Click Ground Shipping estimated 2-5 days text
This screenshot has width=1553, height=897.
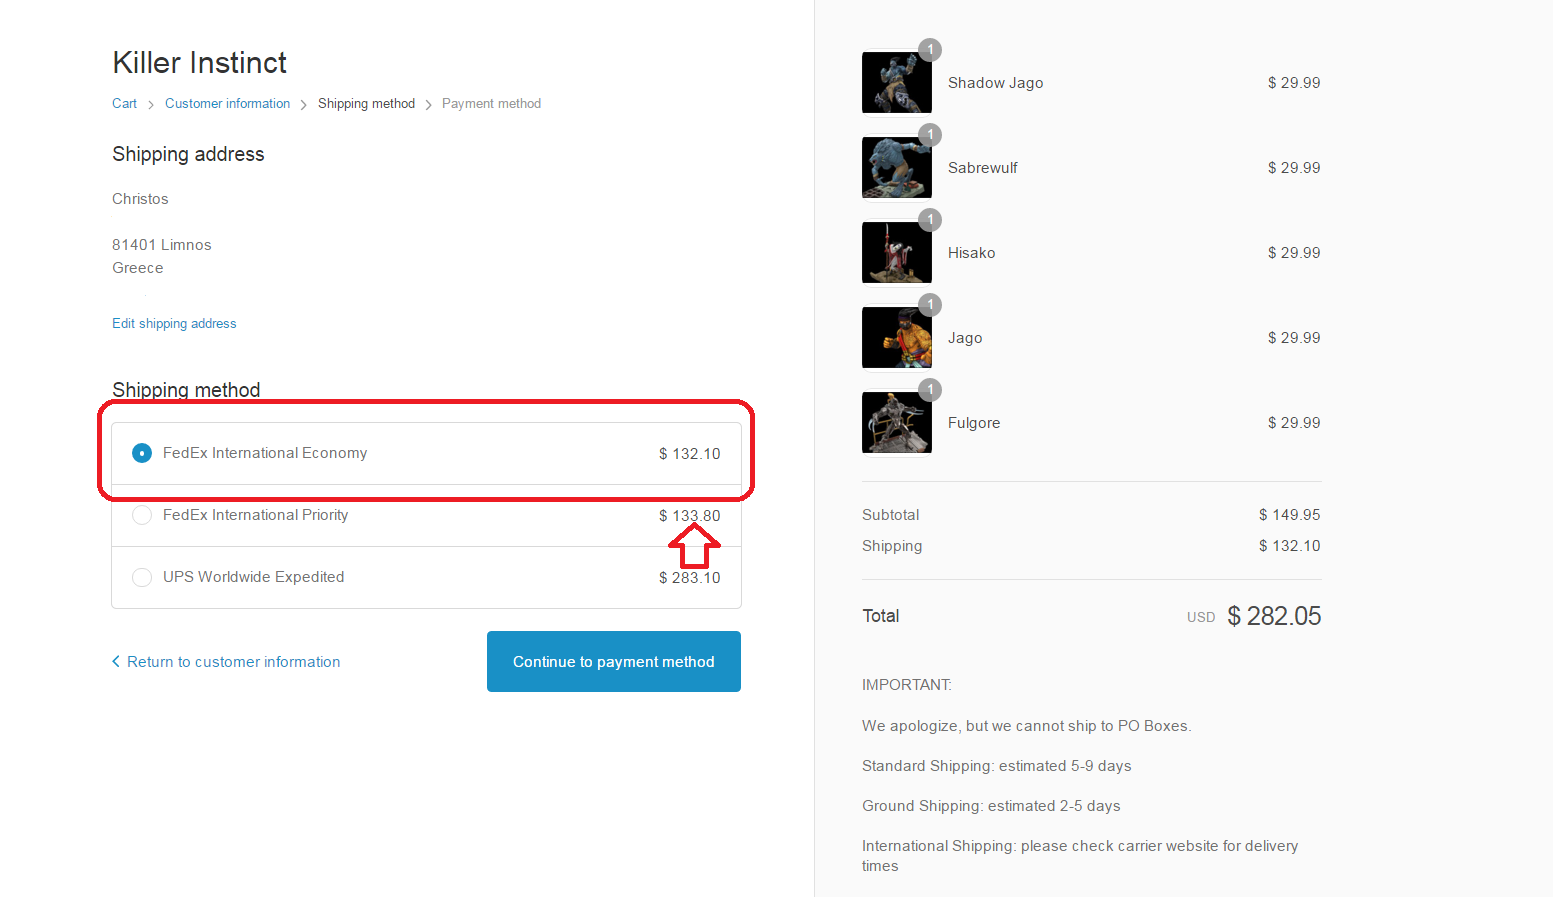[x=991, y=806]
